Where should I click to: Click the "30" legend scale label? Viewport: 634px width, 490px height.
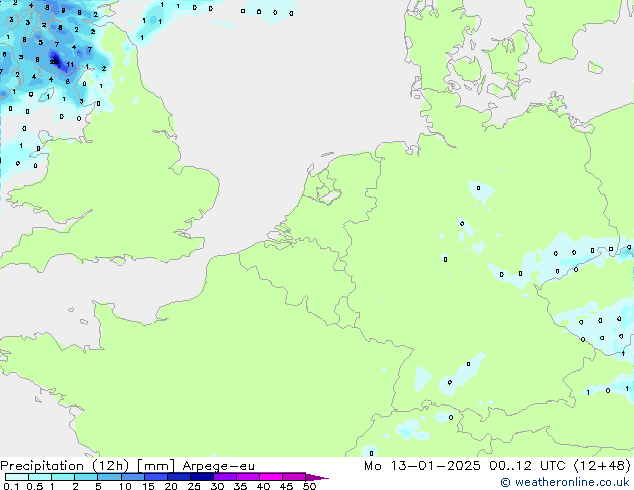pyautogui.click(x=217, y=486)
